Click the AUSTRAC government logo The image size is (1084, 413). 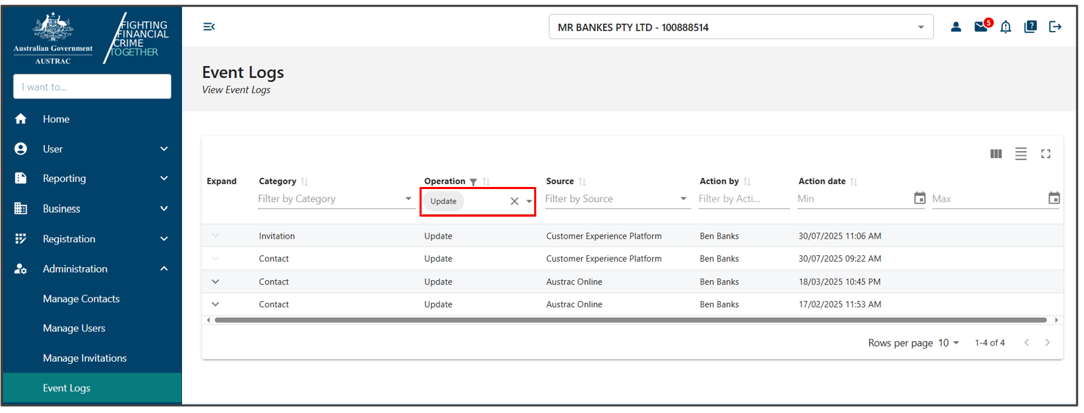tap(53, 39)
